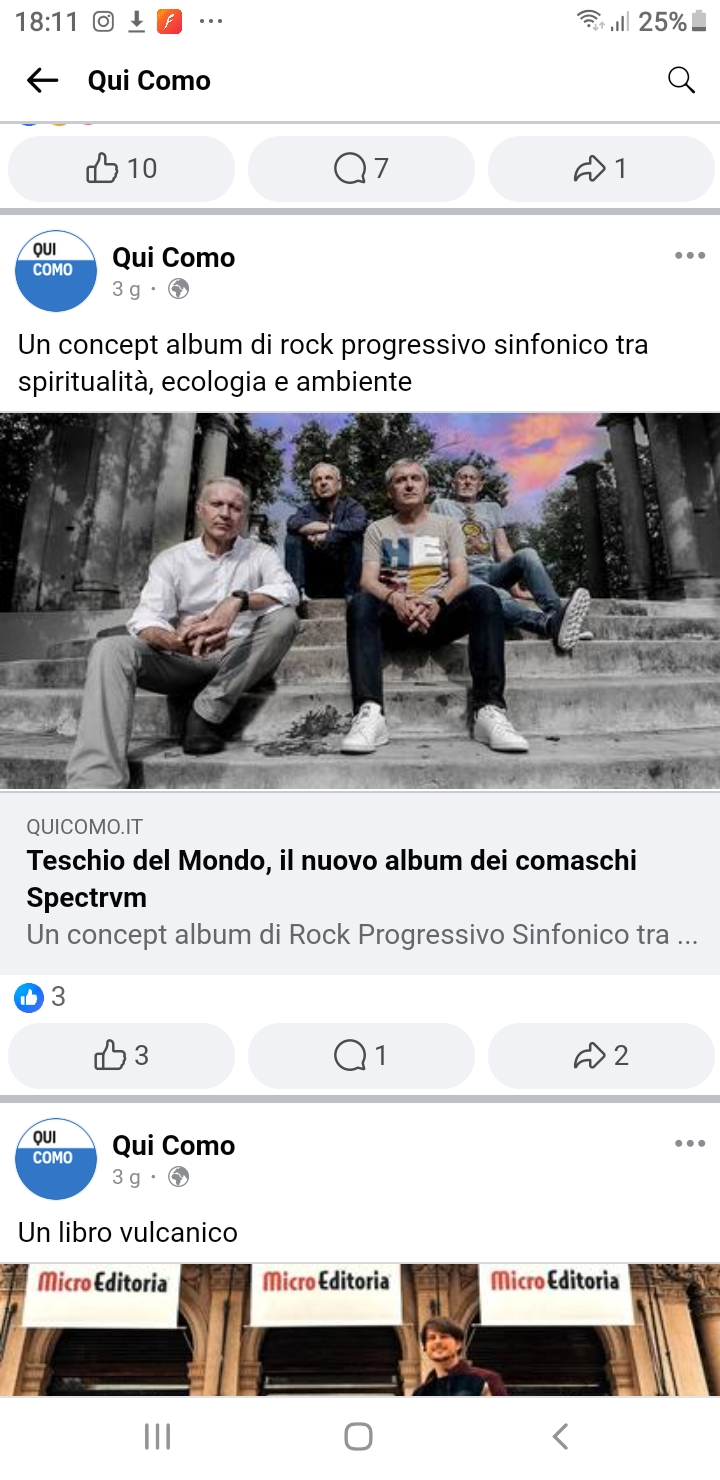Like the Spectrvm album post
Image resolution: width=720 pixels, height=1480 pixels.
point(121,1055)
